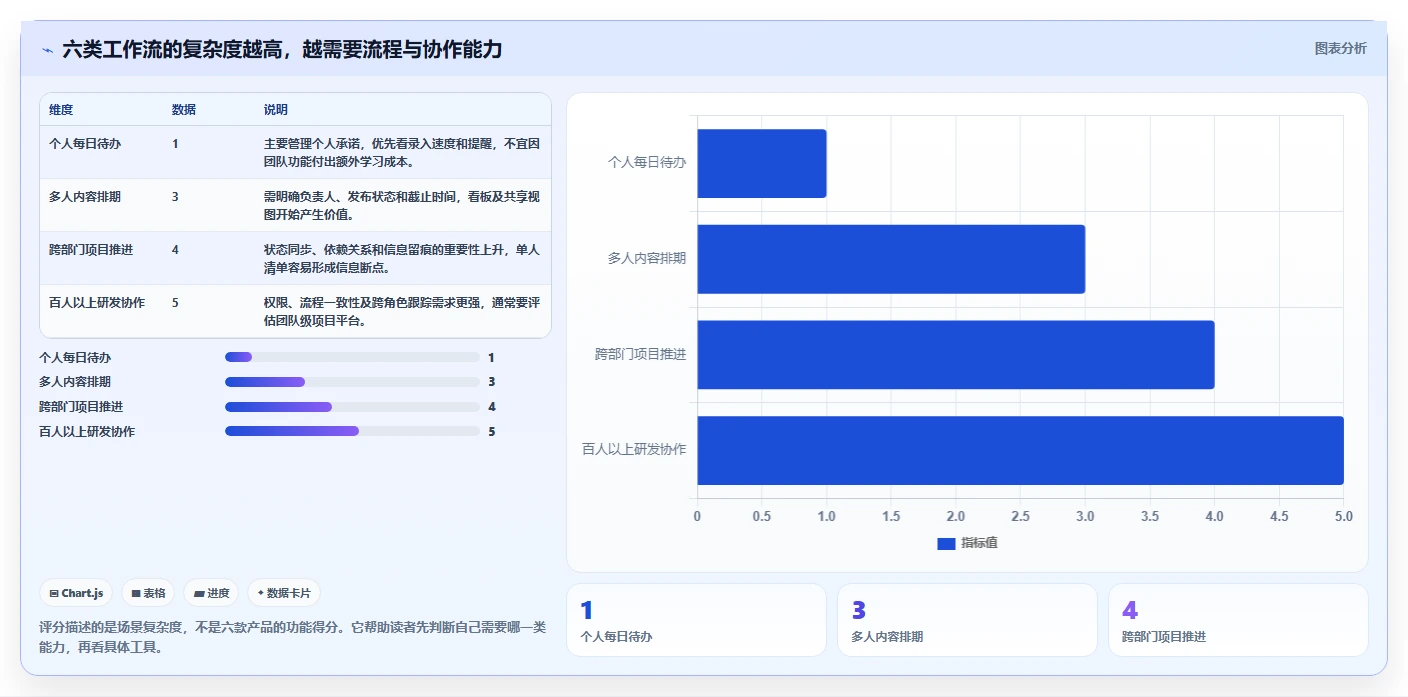Click the Chart.js tag chip
1408x697 pixels.
[x=76, y=593]
